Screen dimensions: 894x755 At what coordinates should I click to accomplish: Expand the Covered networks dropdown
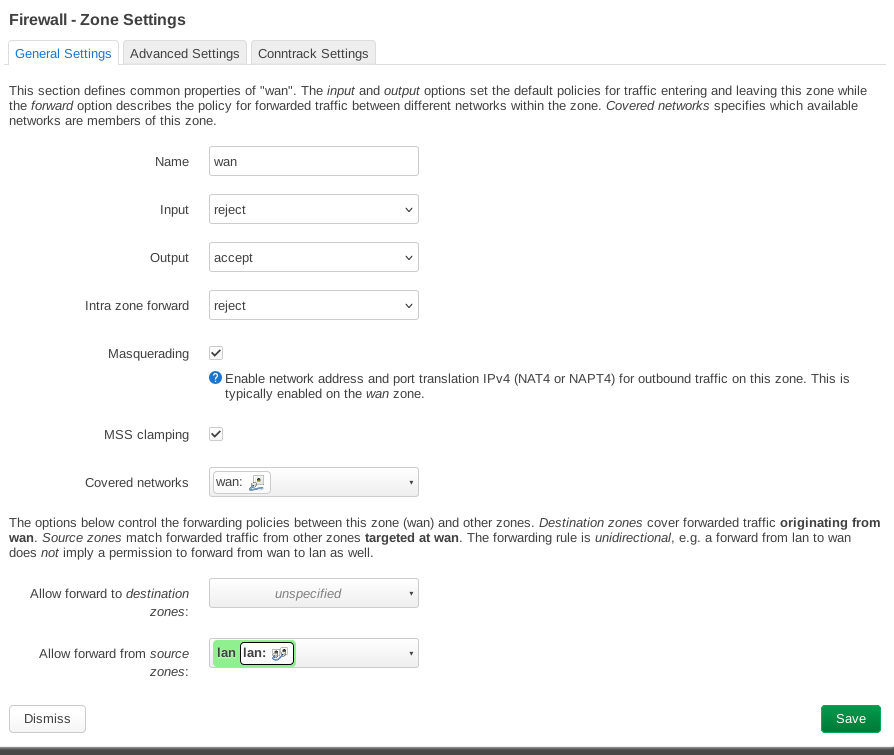(314, 482)
